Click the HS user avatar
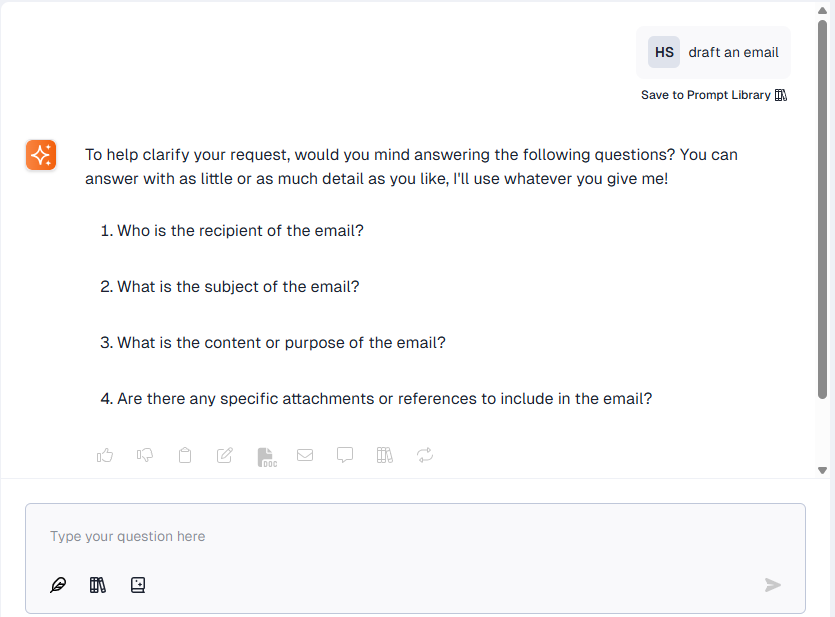 pyautogui.click(x=664, y=52)
